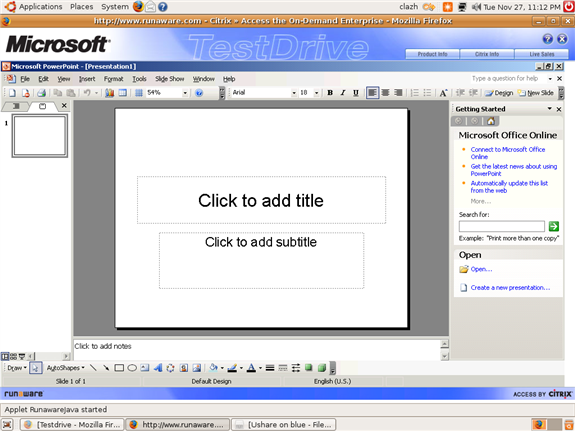Open the Arial font name dropdown

(294, 93)
